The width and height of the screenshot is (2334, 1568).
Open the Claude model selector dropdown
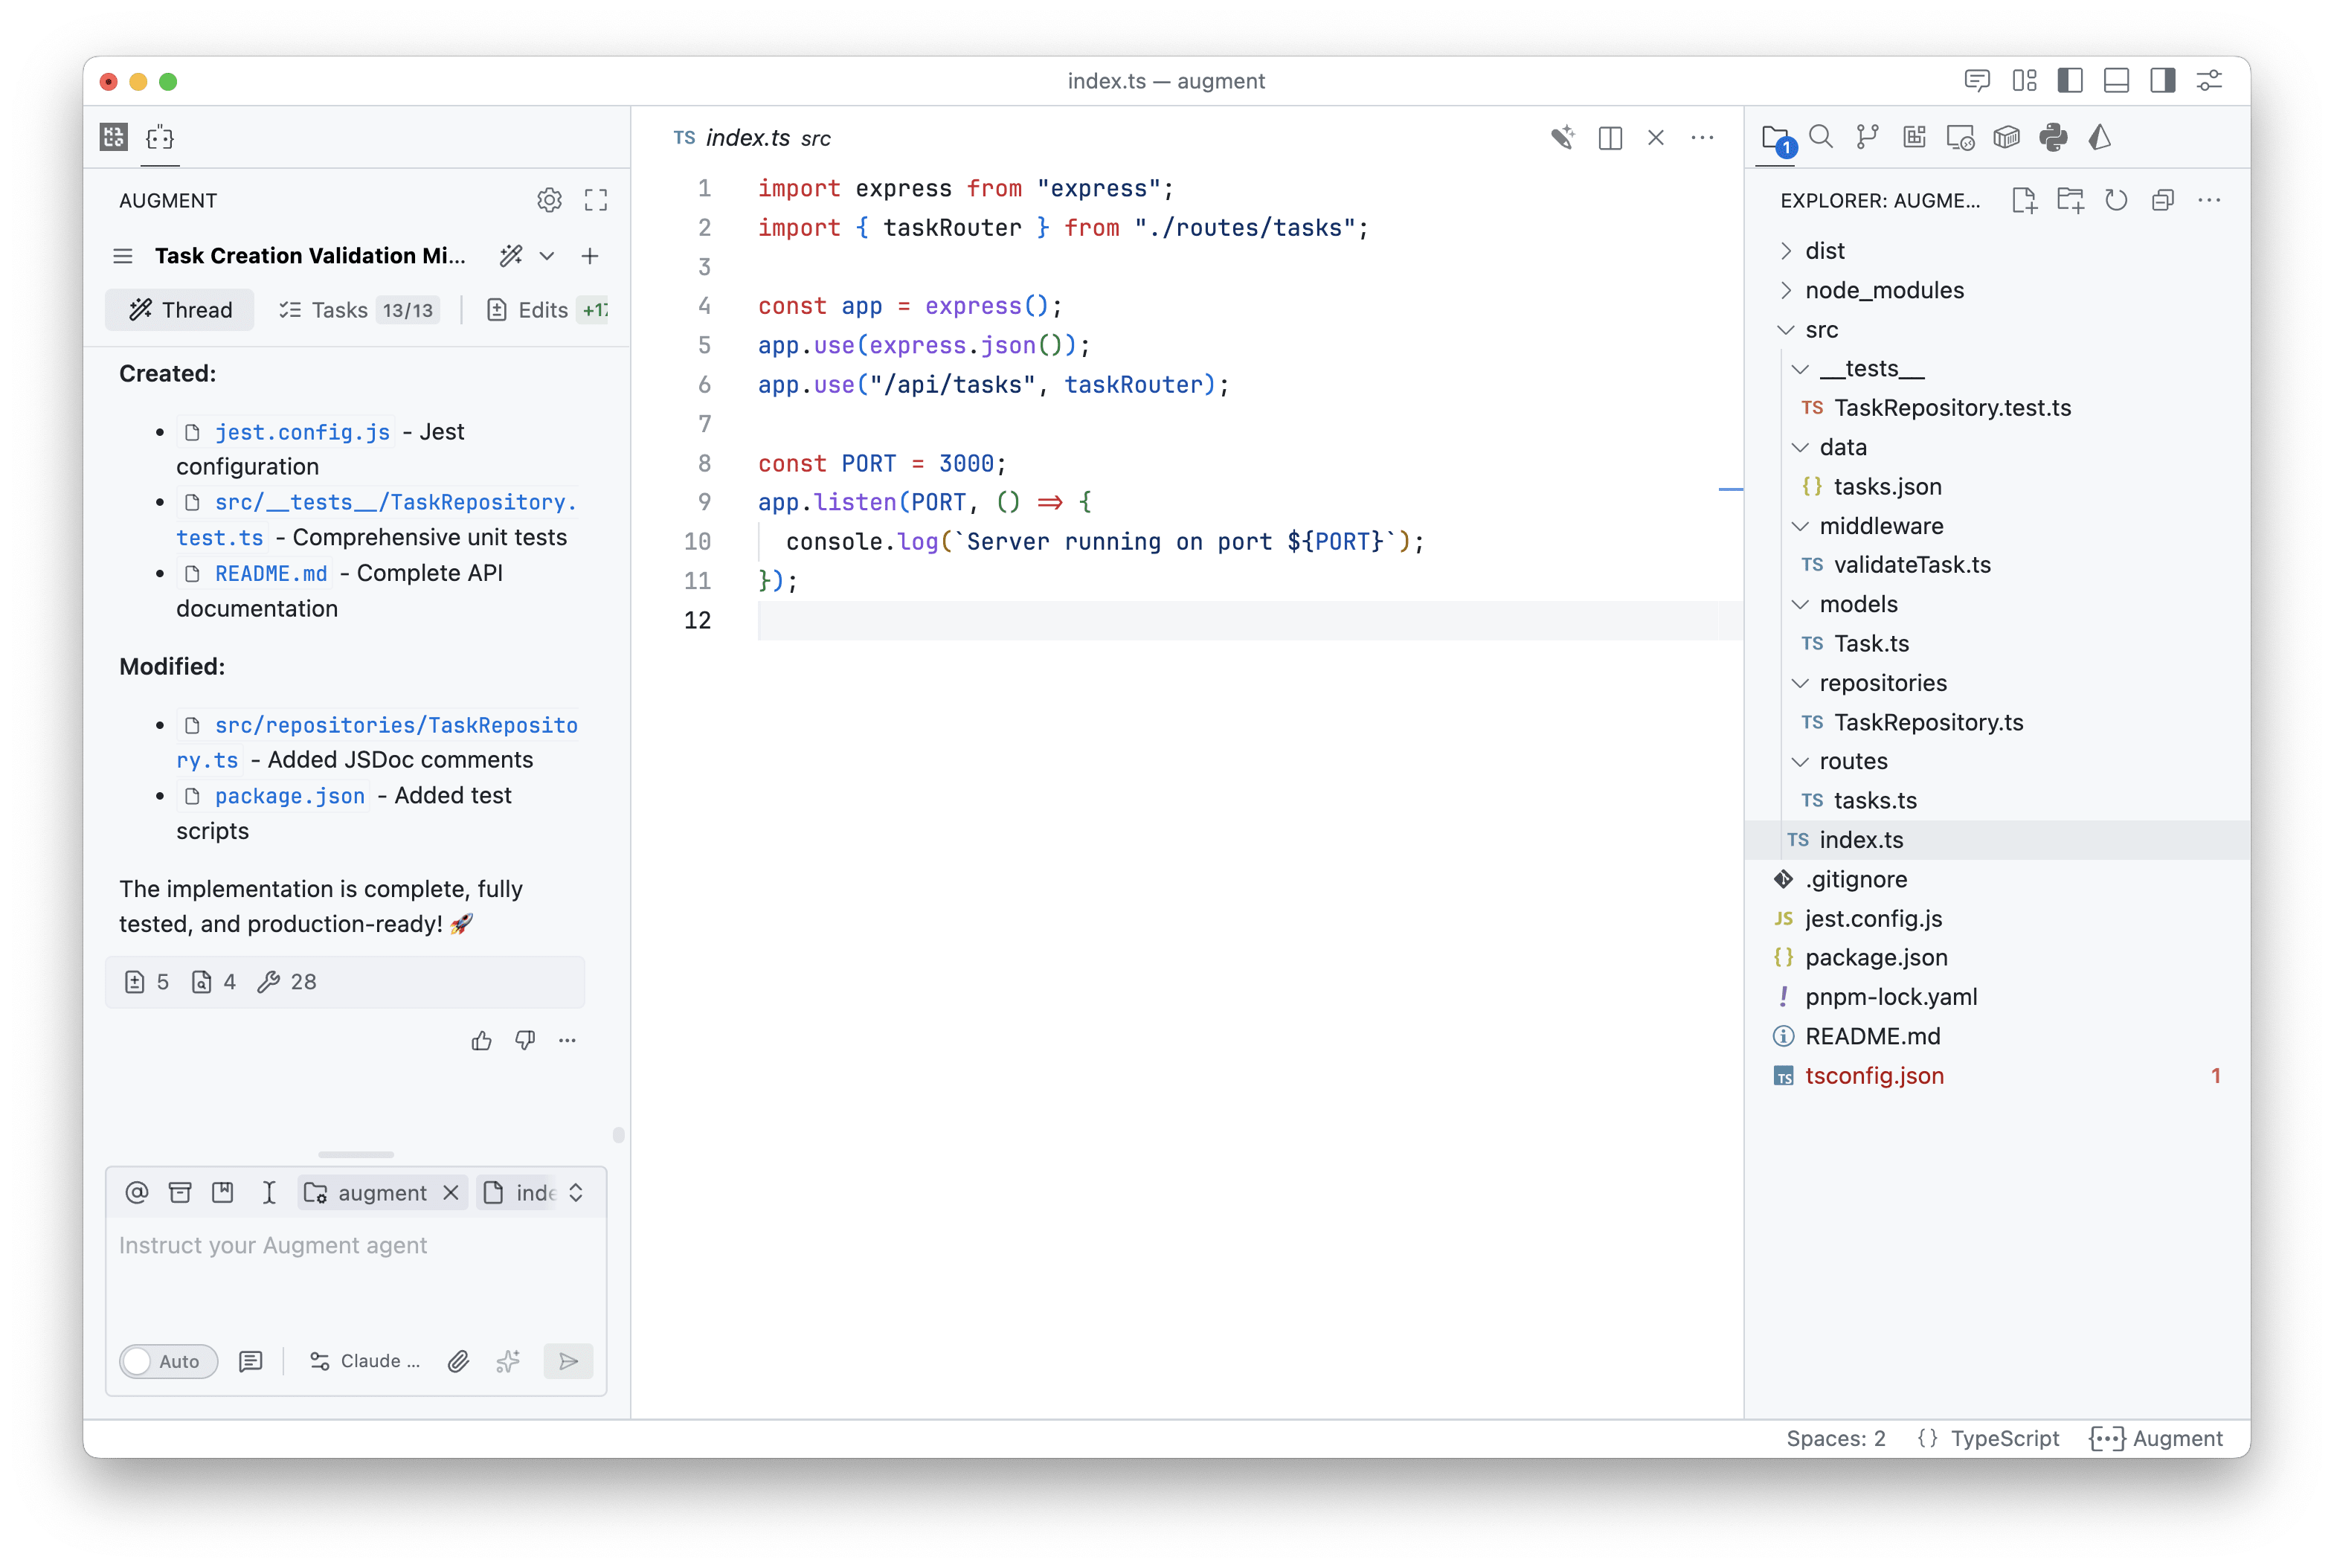pos(365,1361)
